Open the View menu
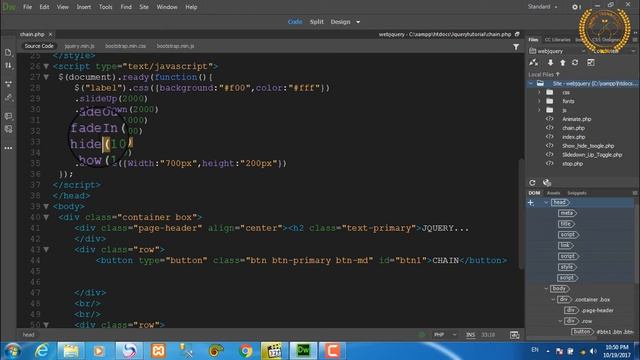This screenshot has width=640, height=360. point(62,7)
